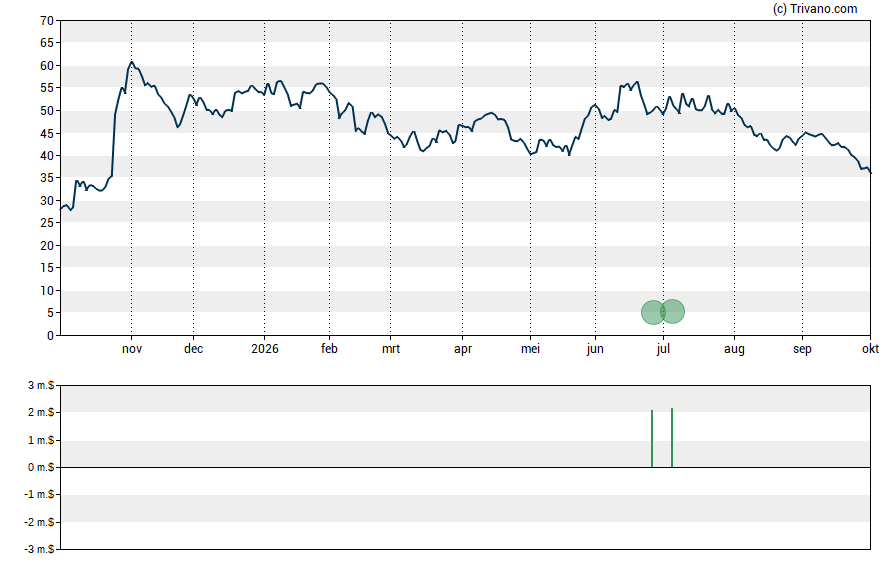Click the '(c) Trivano.com' copyright text
The width and height of the screenshot is (888, 565).
pyautogui.click(x=815, y=9)
